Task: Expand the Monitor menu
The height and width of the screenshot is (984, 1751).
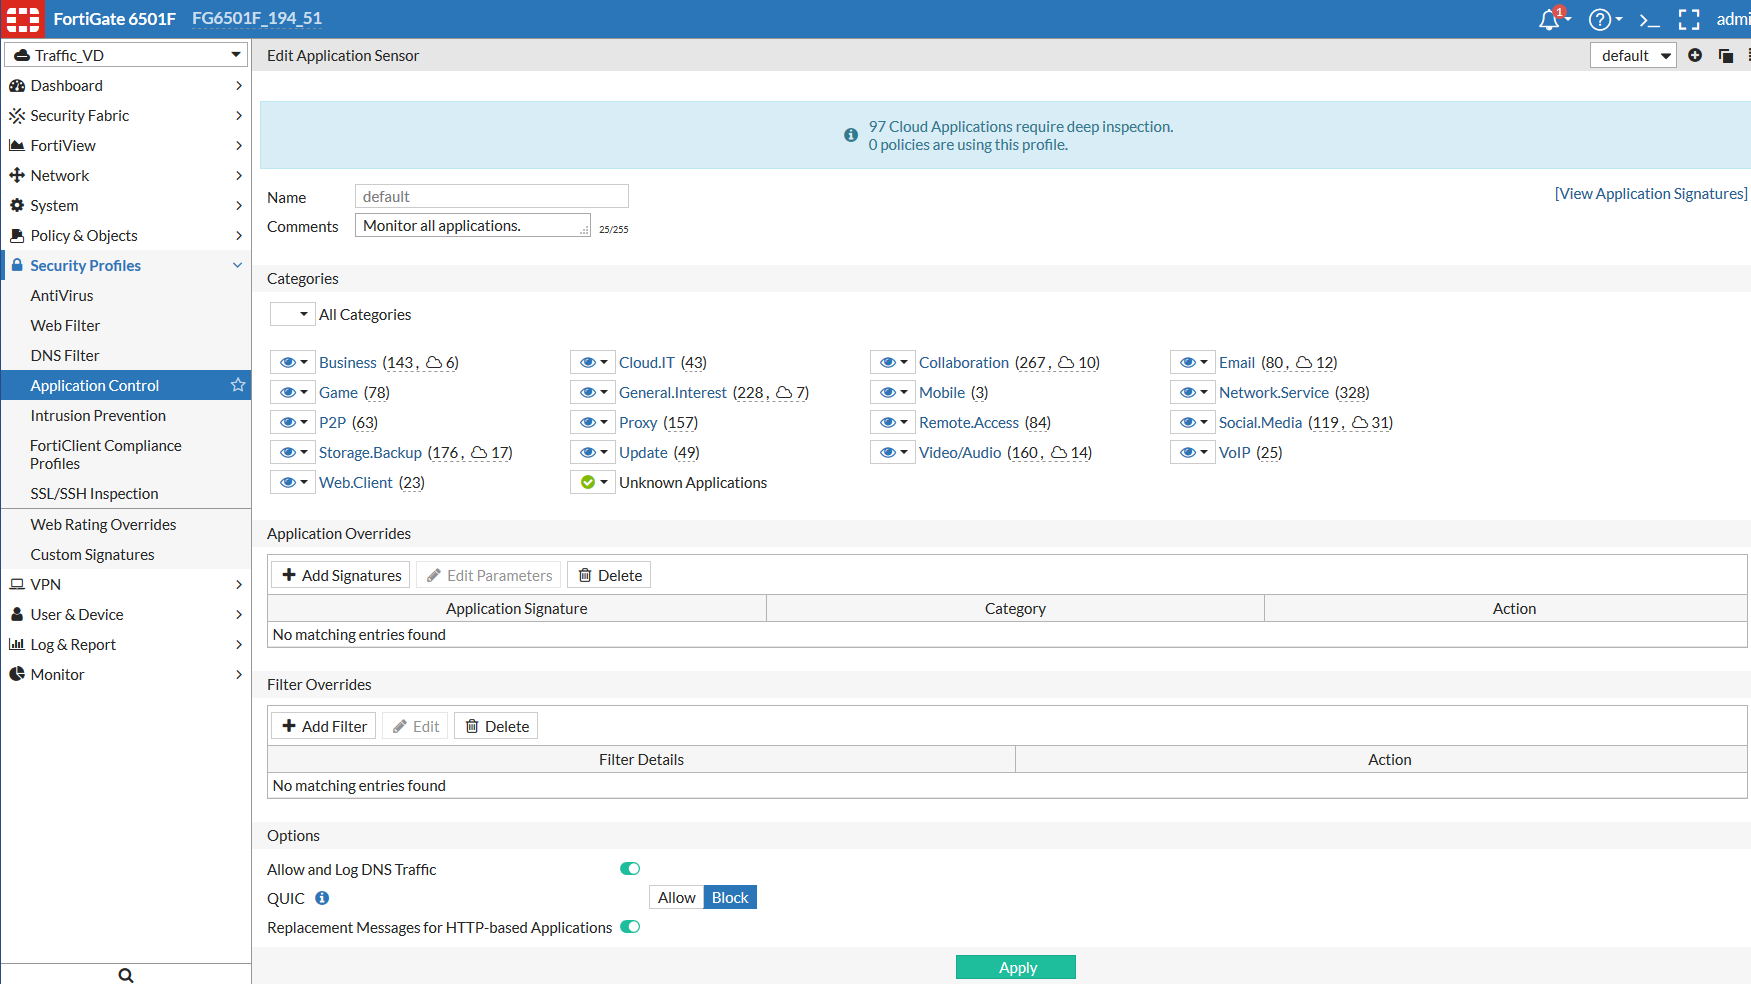Action: click(x=126, y=675)
